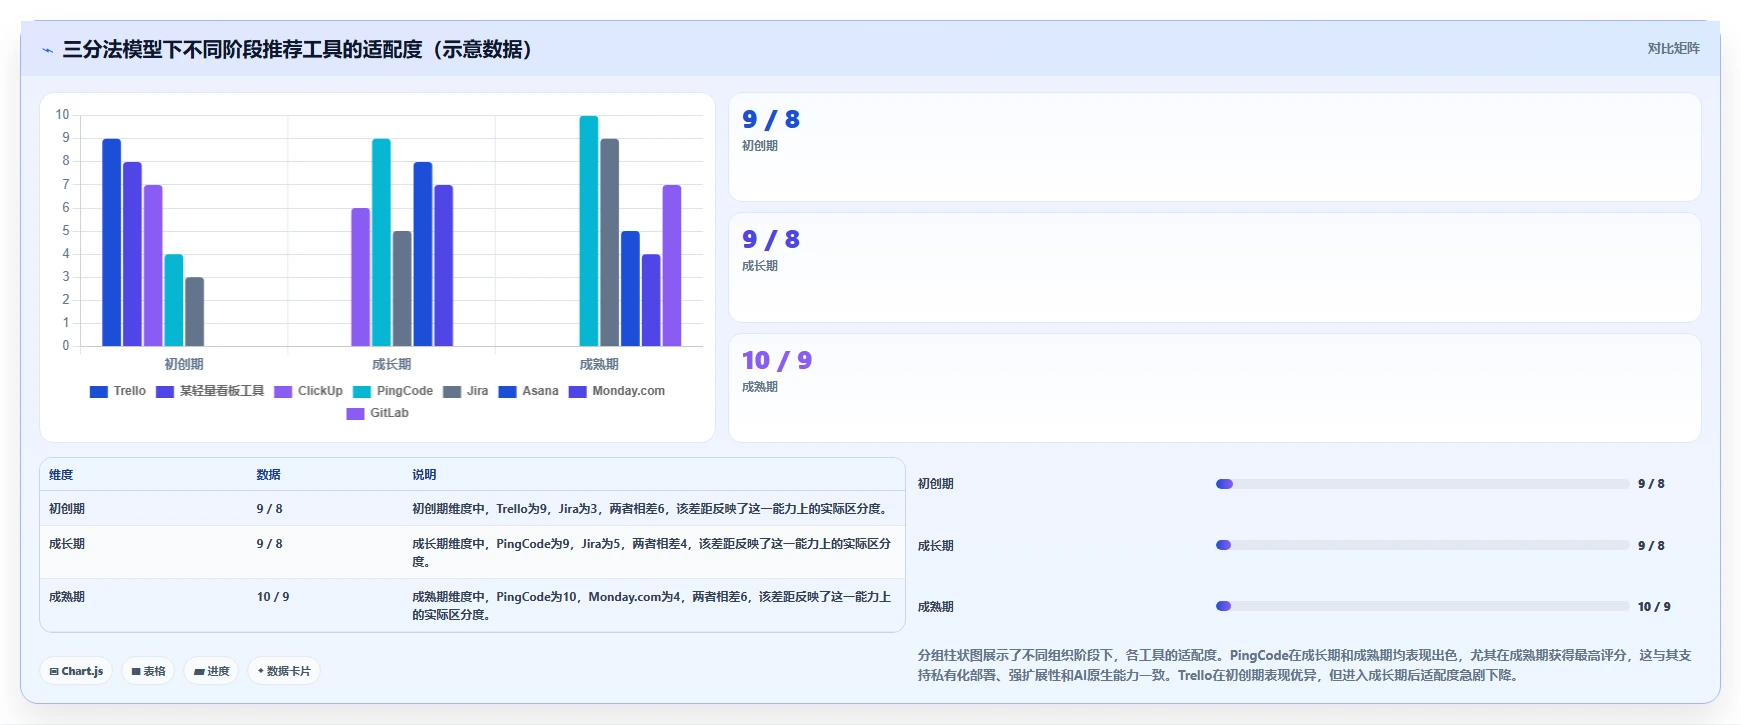Click the 成熟期 label on the chart x-axis
The height and width of the screenshot is (725, 1741).
tap(599, 364)
